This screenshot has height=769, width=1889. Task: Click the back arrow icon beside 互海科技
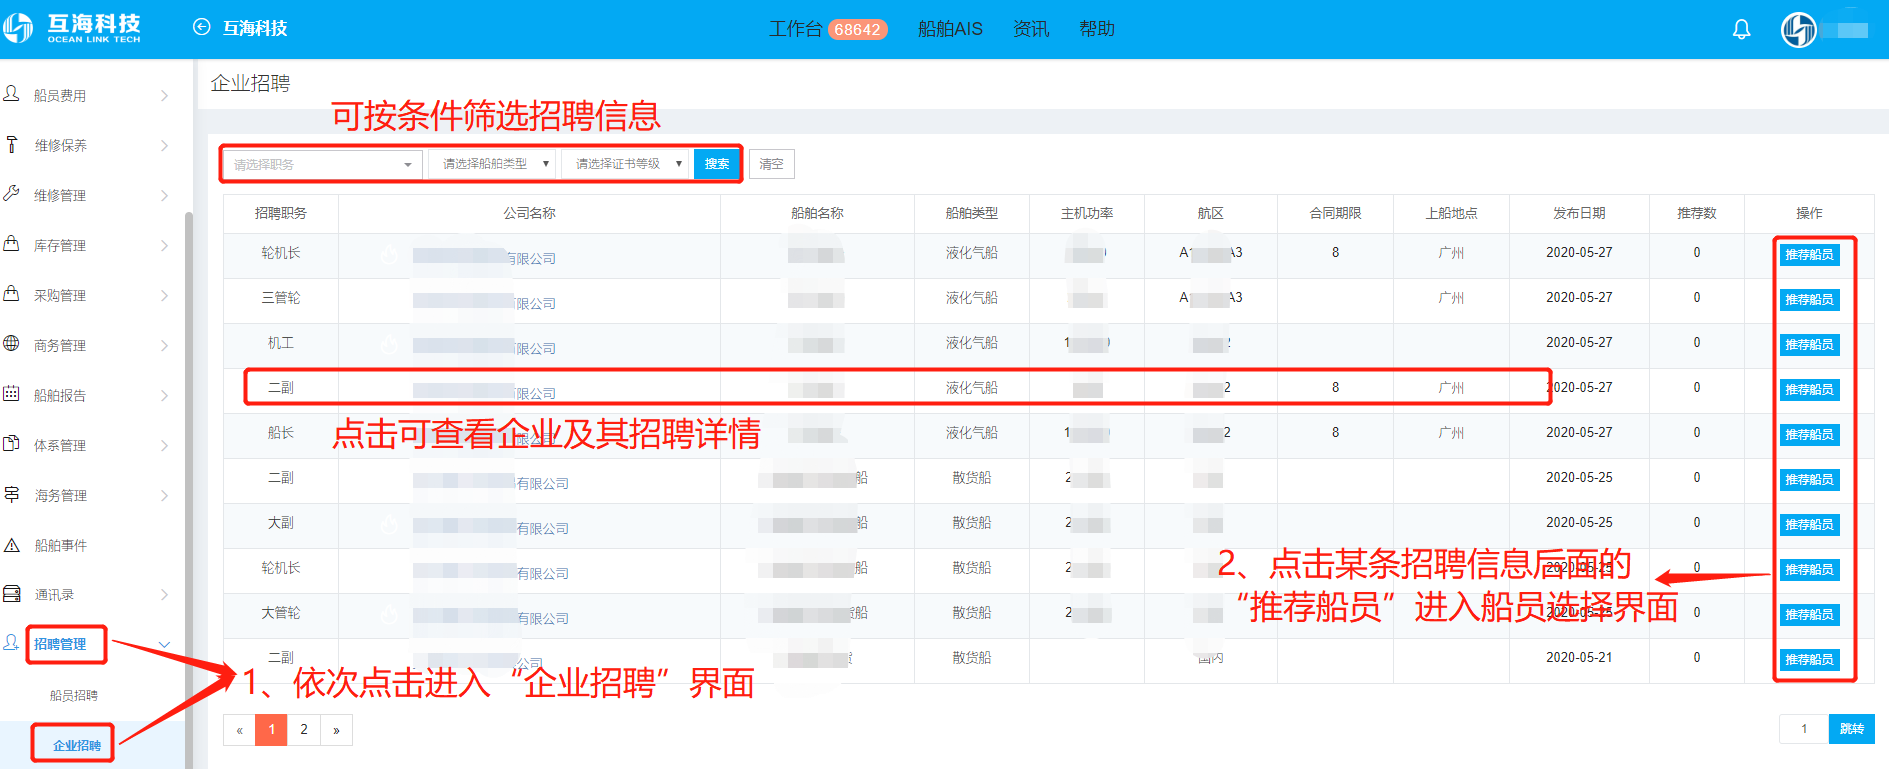[x=201, y=27]
